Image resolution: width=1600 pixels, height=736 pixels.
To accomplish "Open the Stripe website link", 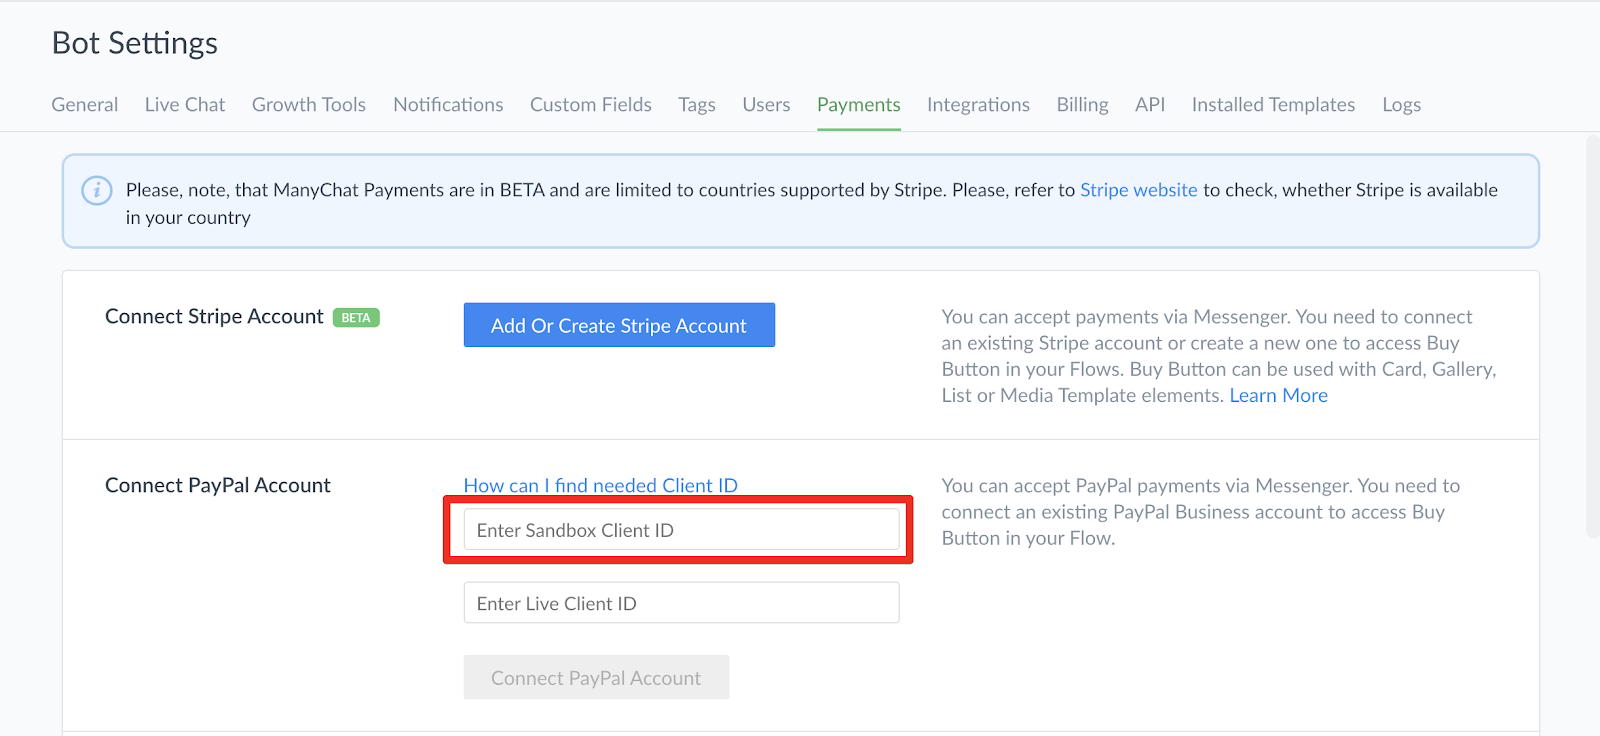I will click(1138, 190).
